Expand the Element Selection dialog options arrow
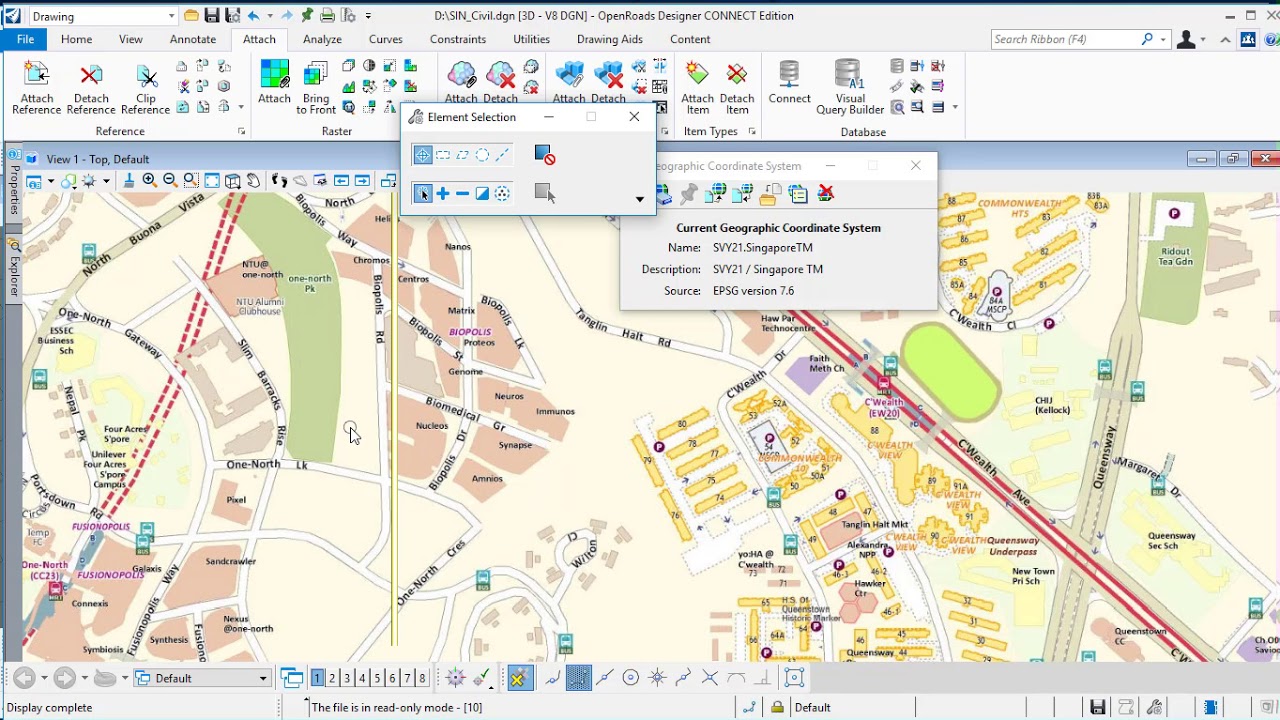Screen dimensions: 1280x720 pyautogui.click(x=640, y=199)
